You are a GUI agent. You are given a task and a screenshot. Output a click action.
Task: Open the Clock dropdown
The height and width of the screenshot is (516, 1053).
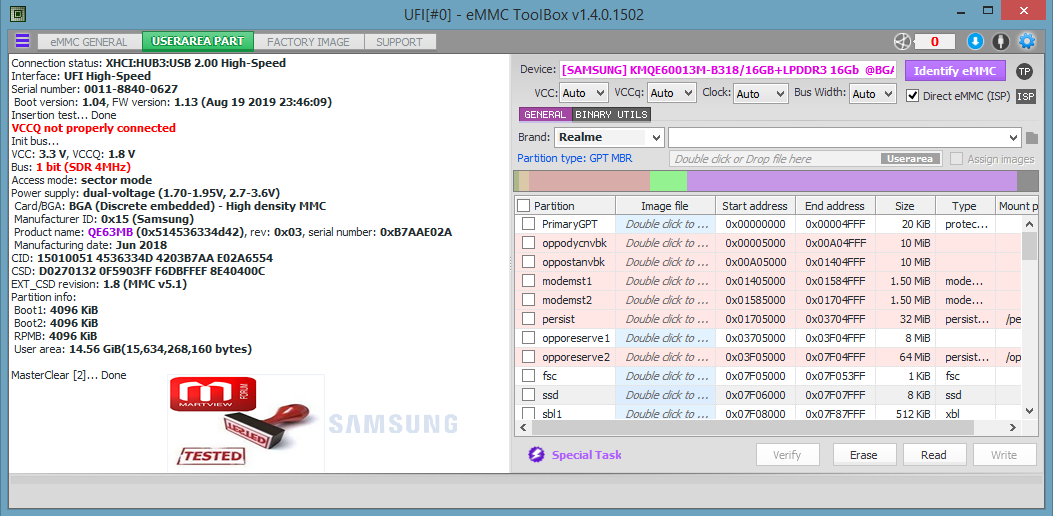pos(760,93)
